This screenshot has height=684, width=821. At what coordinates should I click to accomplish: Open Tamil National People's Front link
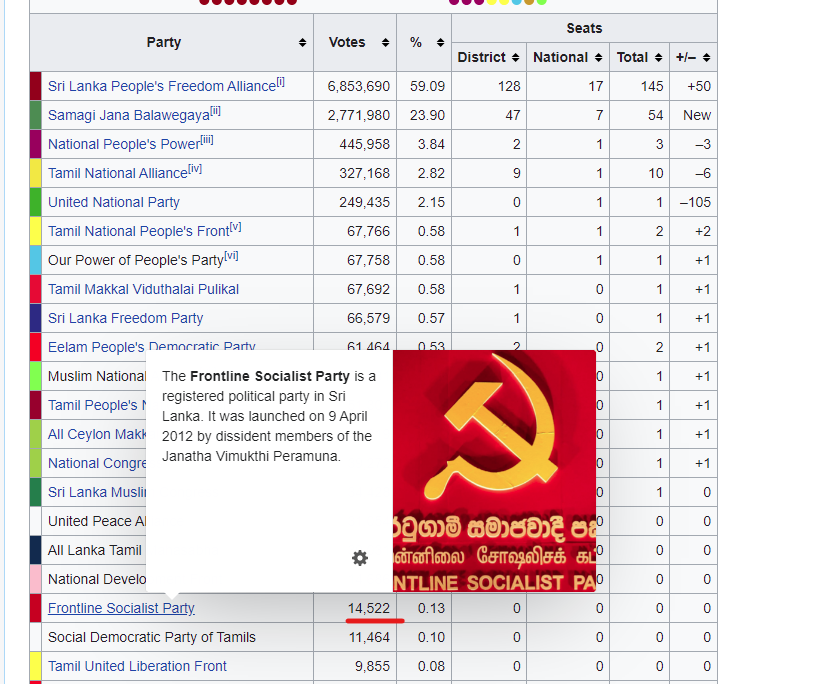point(139,231)
